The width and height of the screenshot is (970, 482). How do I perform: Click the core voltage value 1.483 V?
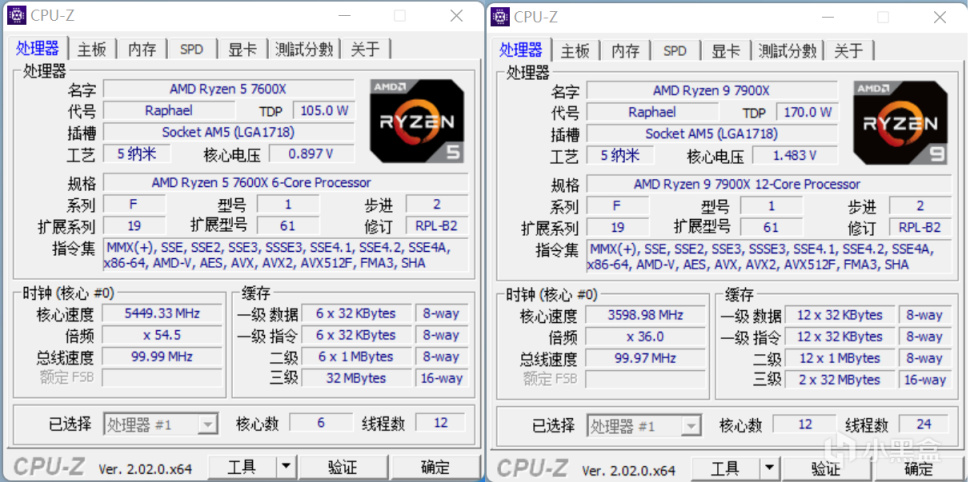795,155
